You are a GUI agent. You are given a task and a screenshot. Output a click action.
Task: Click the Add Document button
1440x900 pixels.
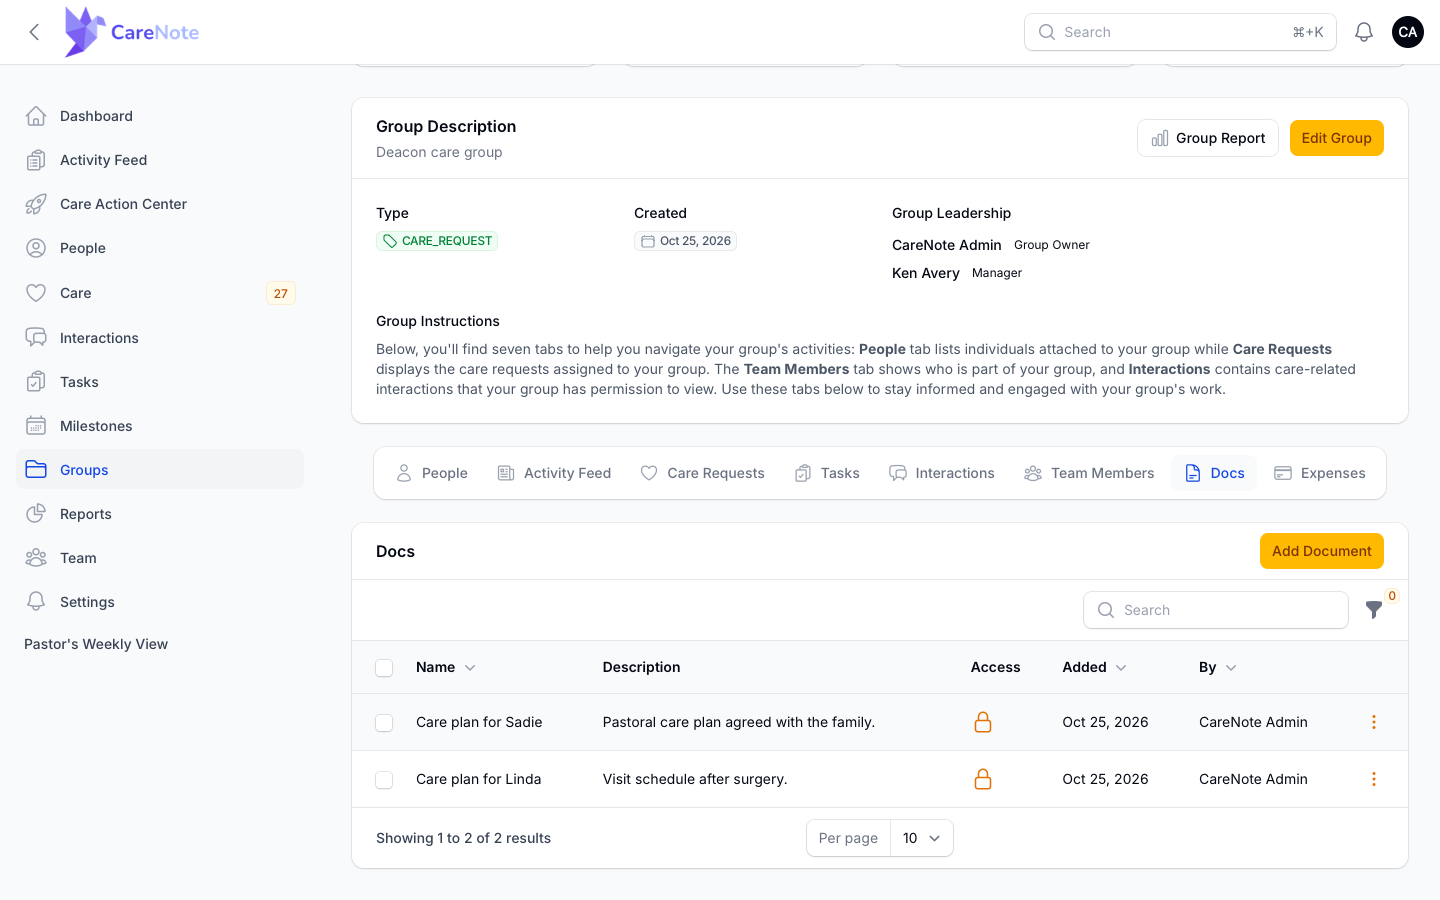click(x=1322, y=551)
